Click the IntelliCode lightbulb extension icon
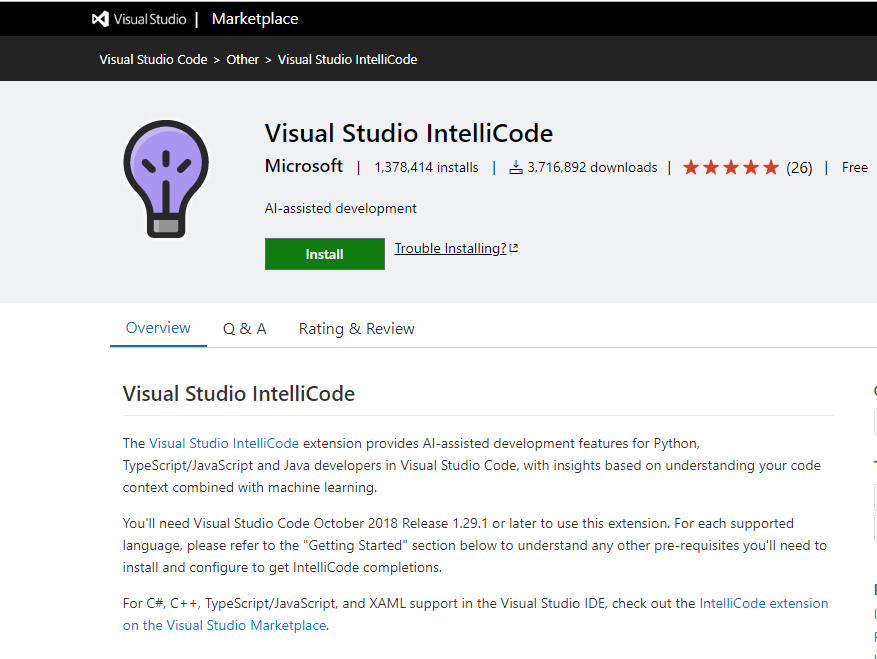Screen dimensions: 877x659 (166, 178)
